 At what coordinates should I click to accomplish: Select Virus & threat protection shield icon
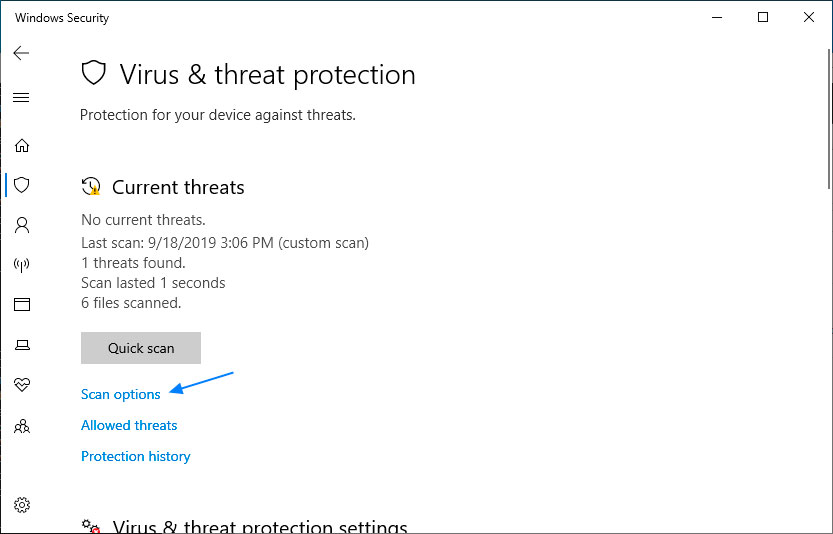21,185
